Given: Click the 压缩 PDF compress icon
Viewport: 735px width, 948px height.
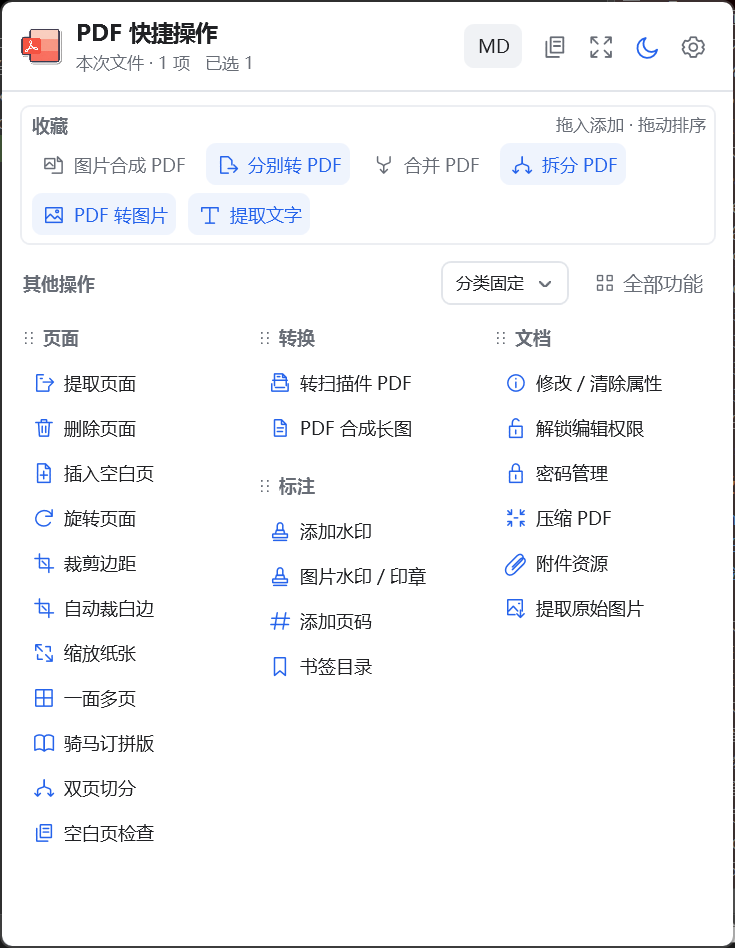Looking at the screenshot, I should coord(516,518).
